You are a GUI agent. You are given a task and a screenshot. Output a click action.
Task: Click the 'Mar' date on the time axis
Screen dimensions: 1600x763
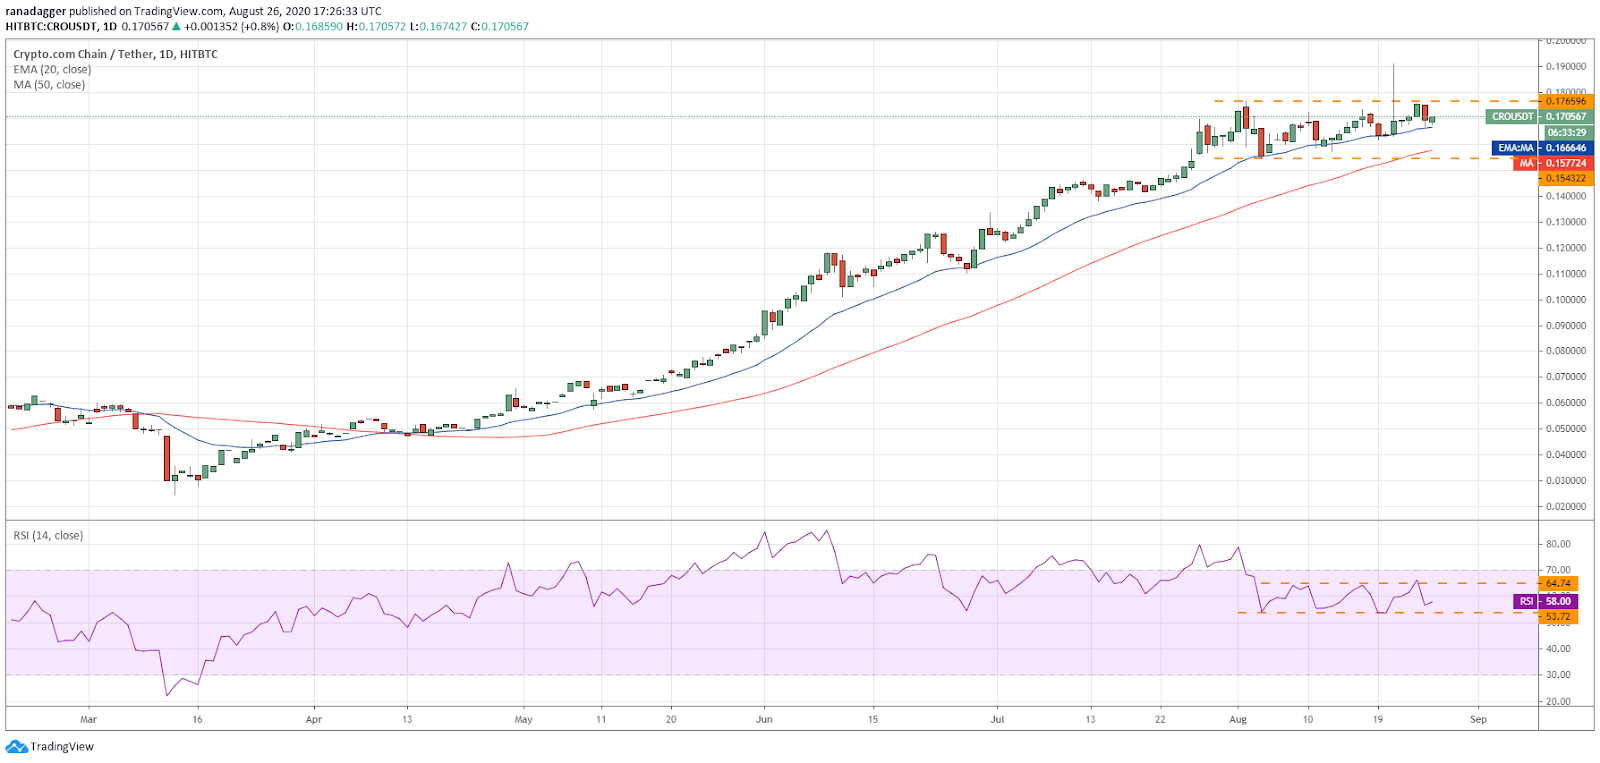[89, 720]
